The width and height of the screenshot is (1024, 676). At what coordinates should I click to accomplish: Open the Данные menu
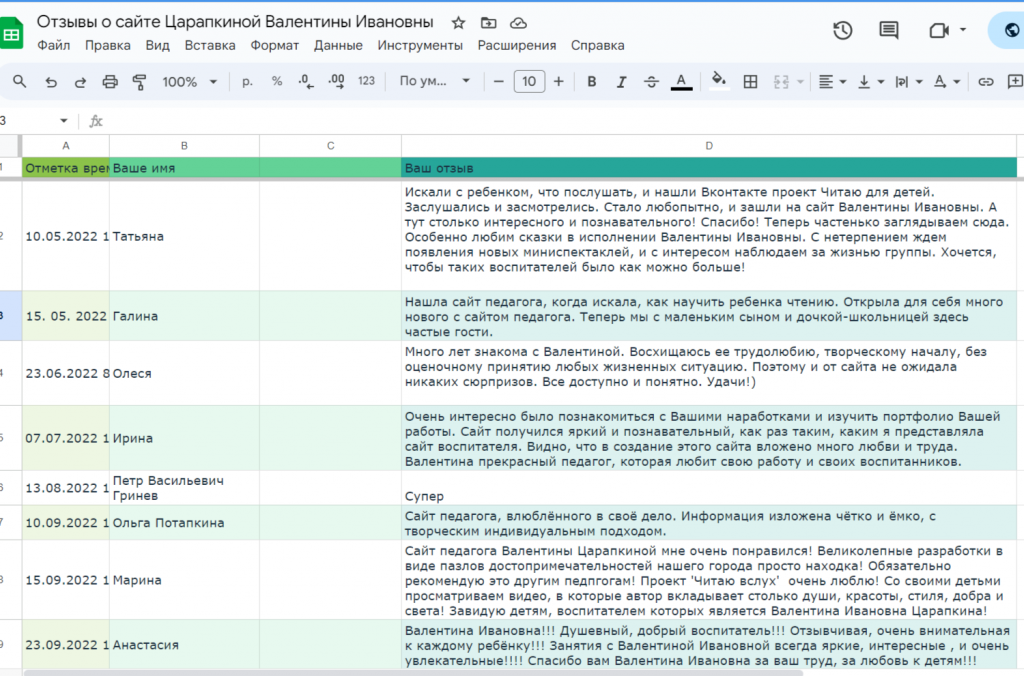338,45
